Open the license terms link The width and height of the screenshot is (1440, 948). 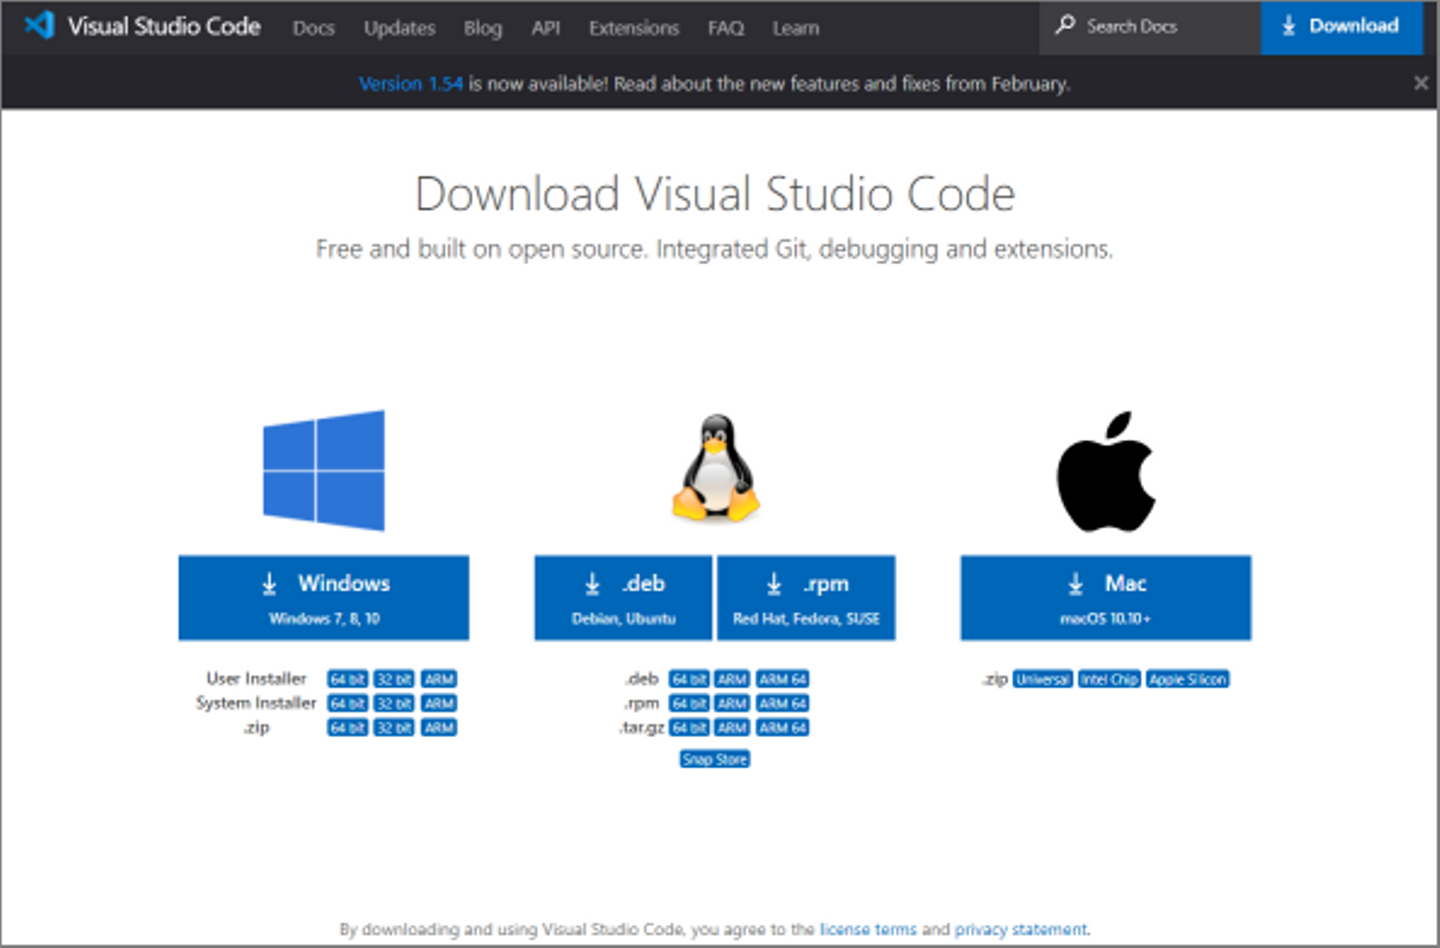[x=867, y=929]
